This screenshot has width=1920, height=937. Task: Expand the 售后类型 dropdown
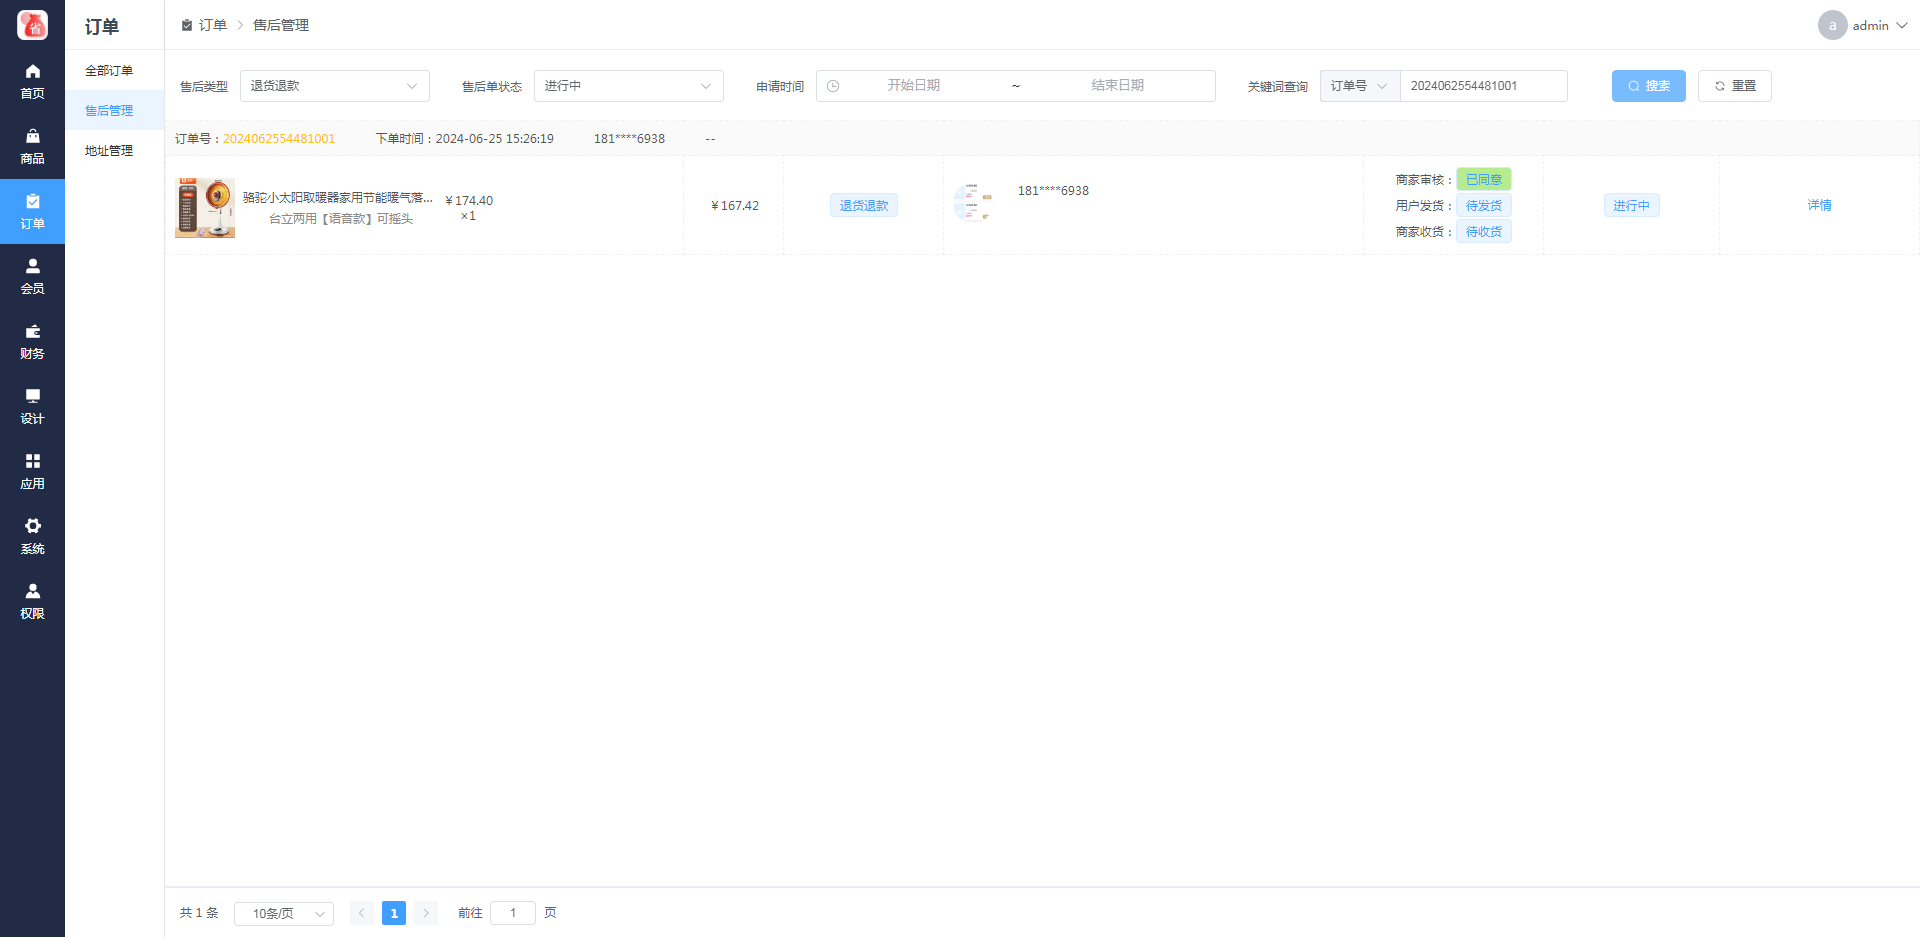[334, 86]
